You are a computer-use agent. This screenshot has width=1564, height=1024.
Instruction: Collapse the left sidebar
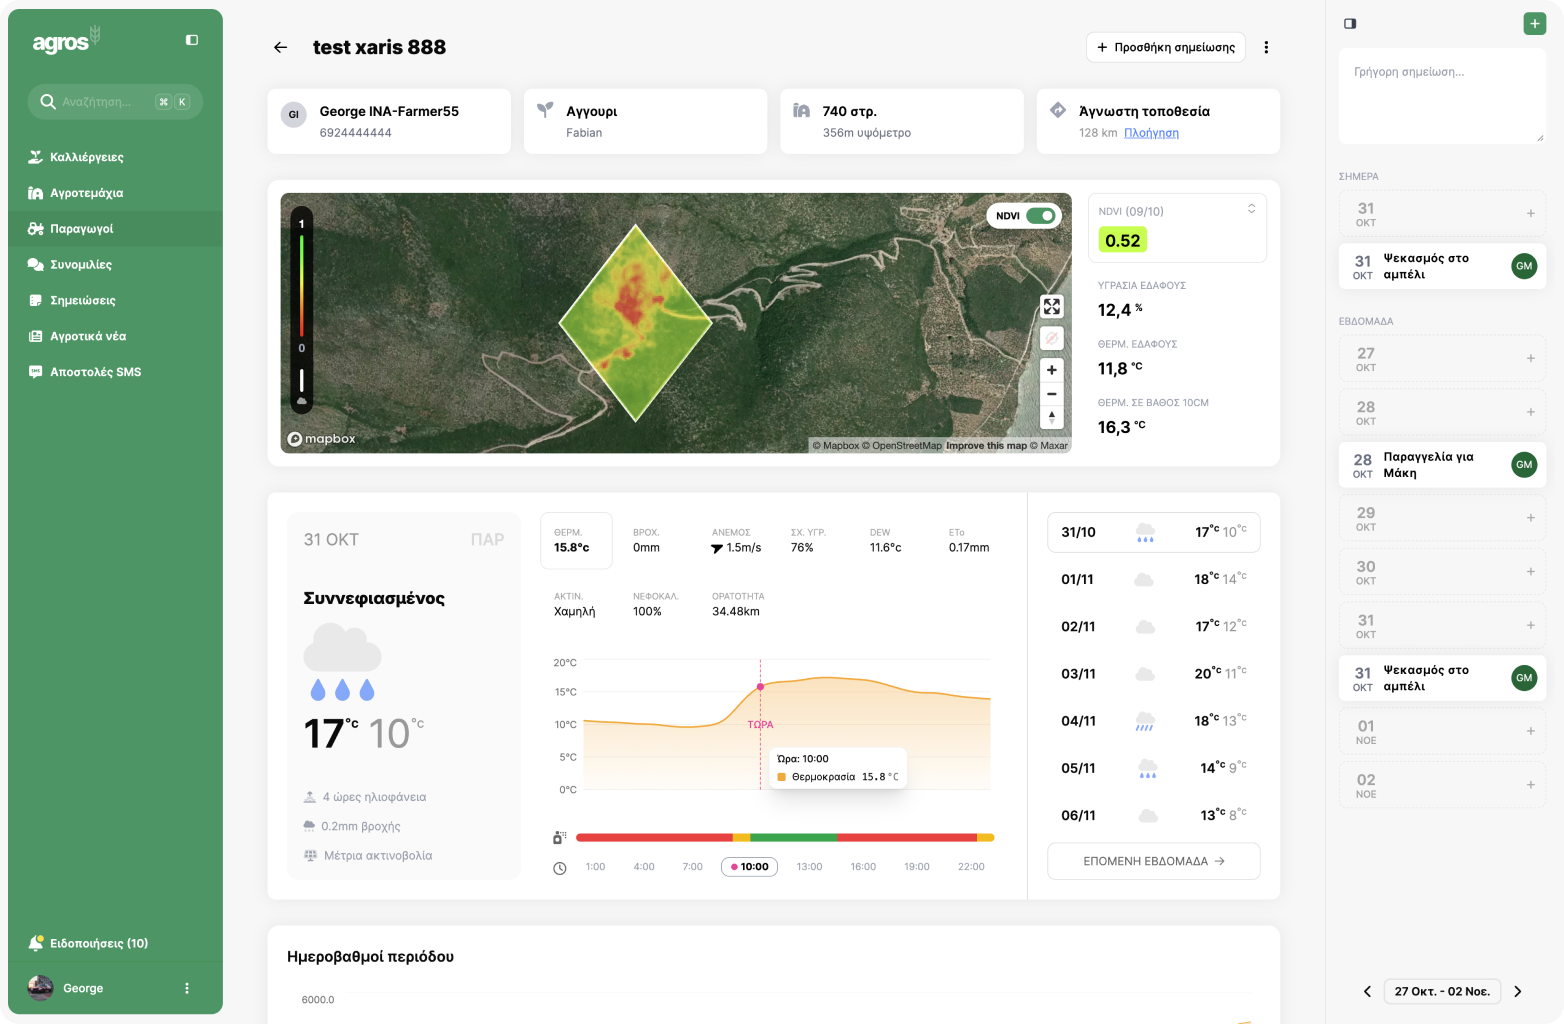[192, 40]
